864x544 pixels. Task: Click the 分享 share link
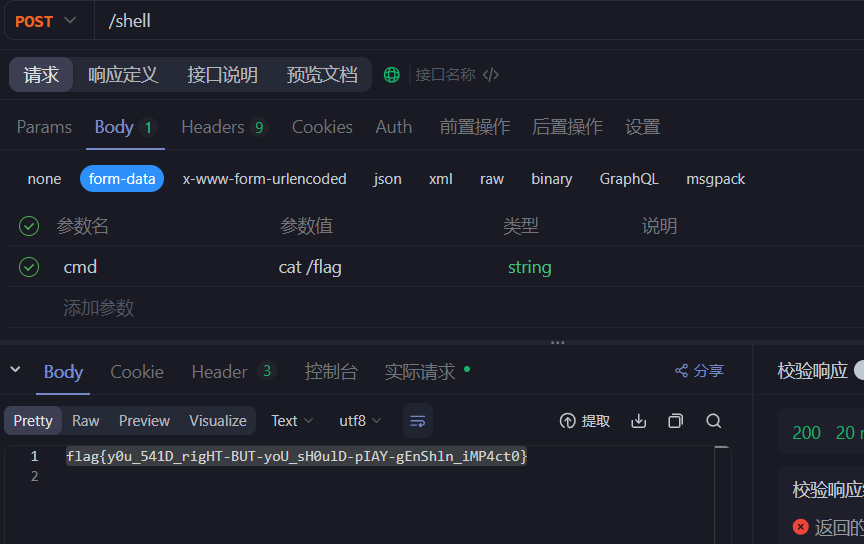[x=699, y=371]
